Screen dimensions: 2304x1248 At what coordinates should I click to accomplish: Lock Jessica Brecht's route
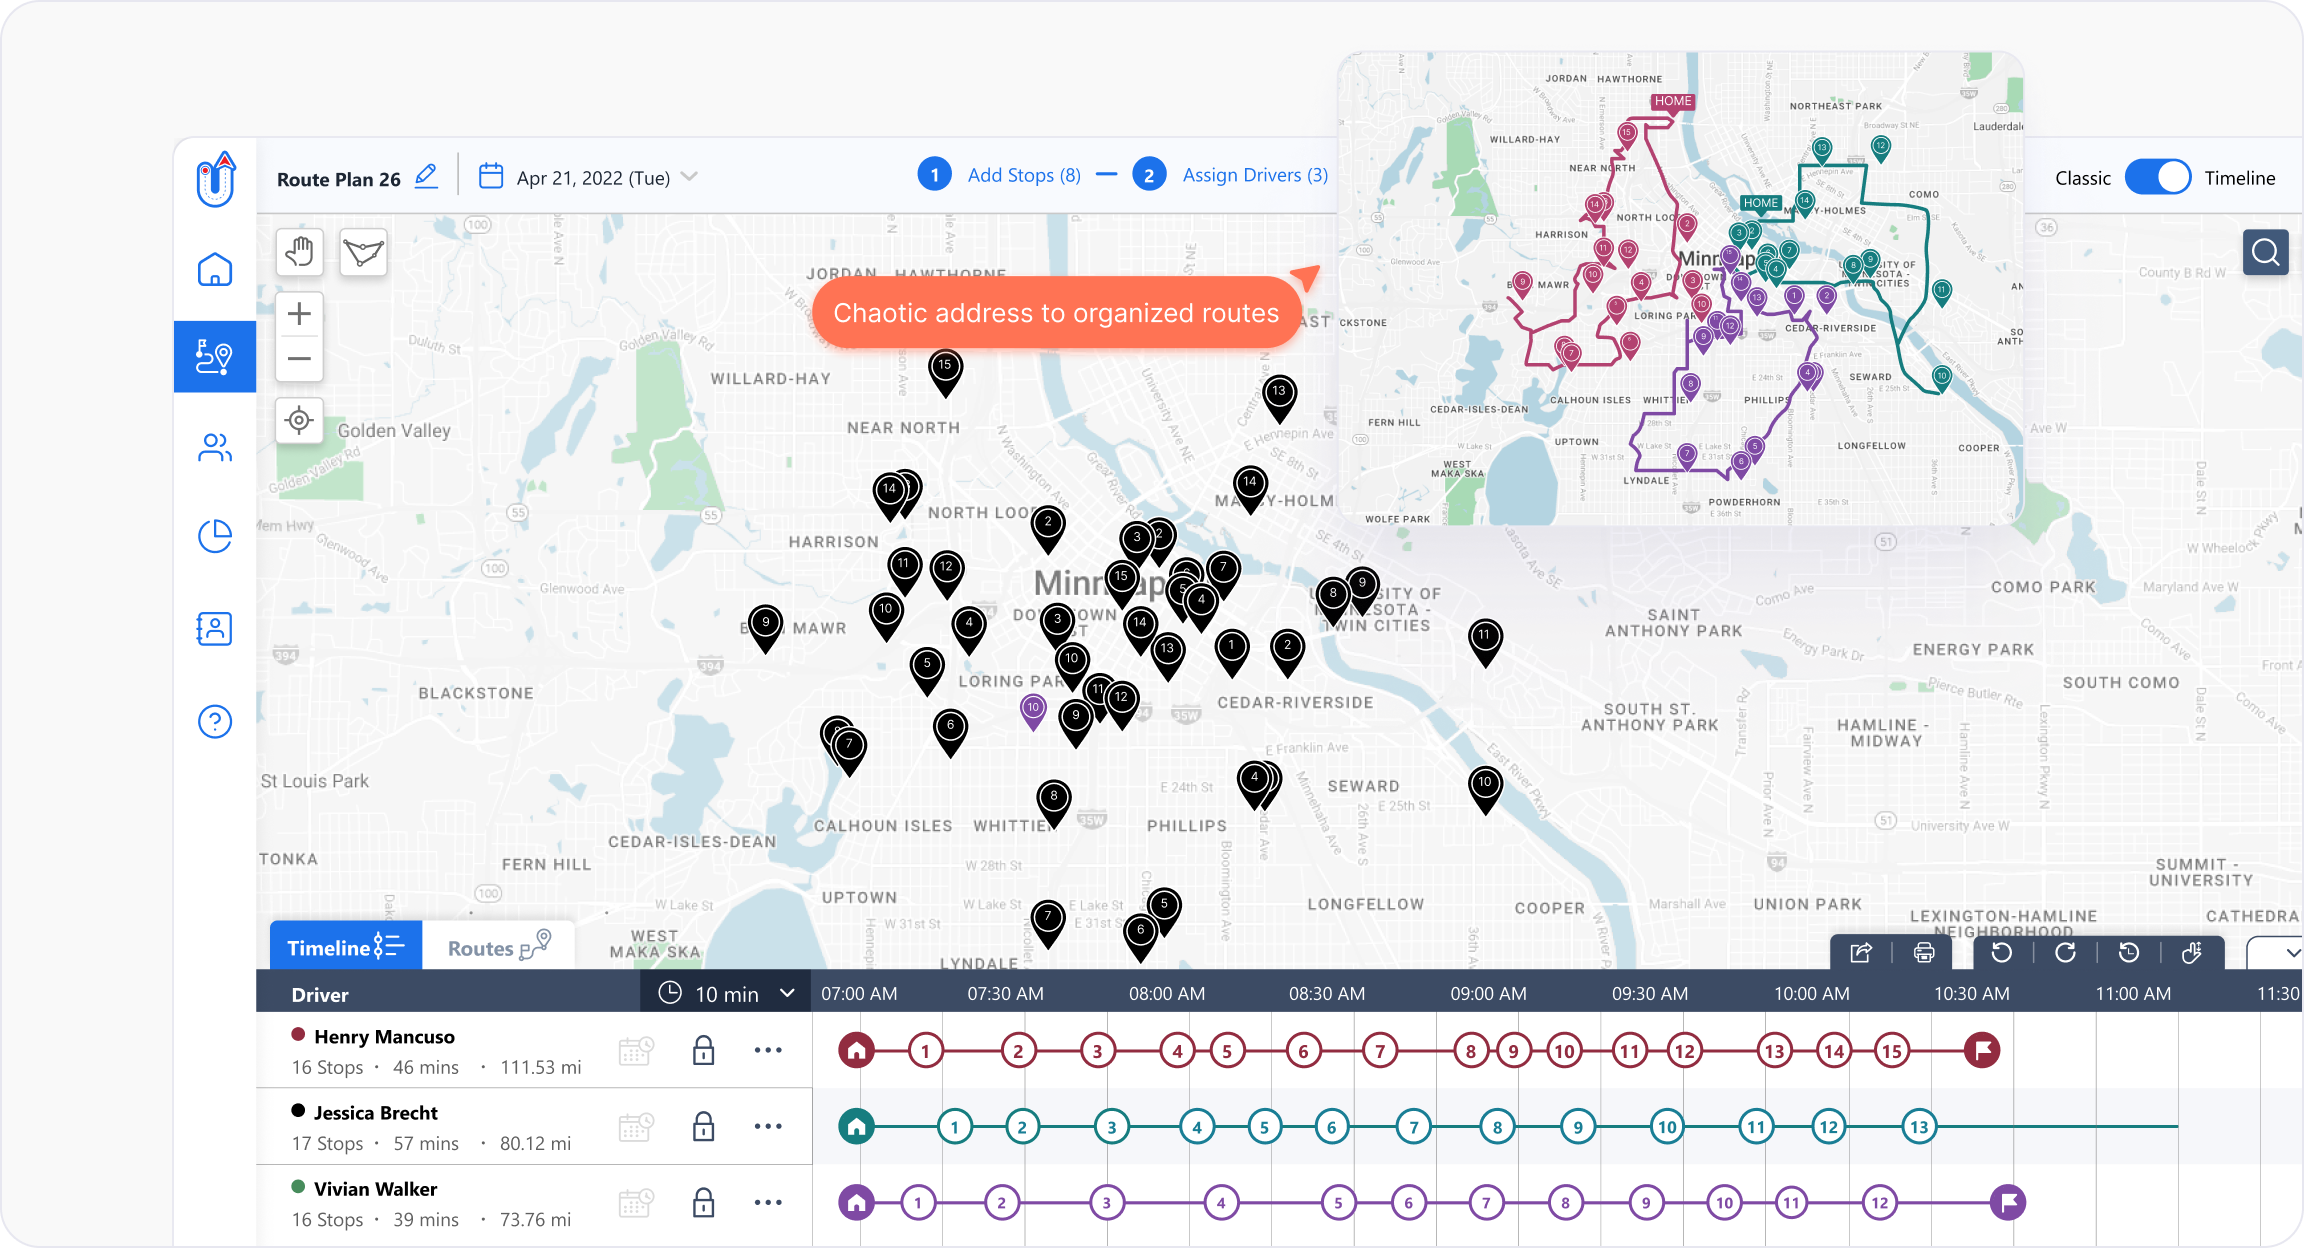[x=703, y=1126]
